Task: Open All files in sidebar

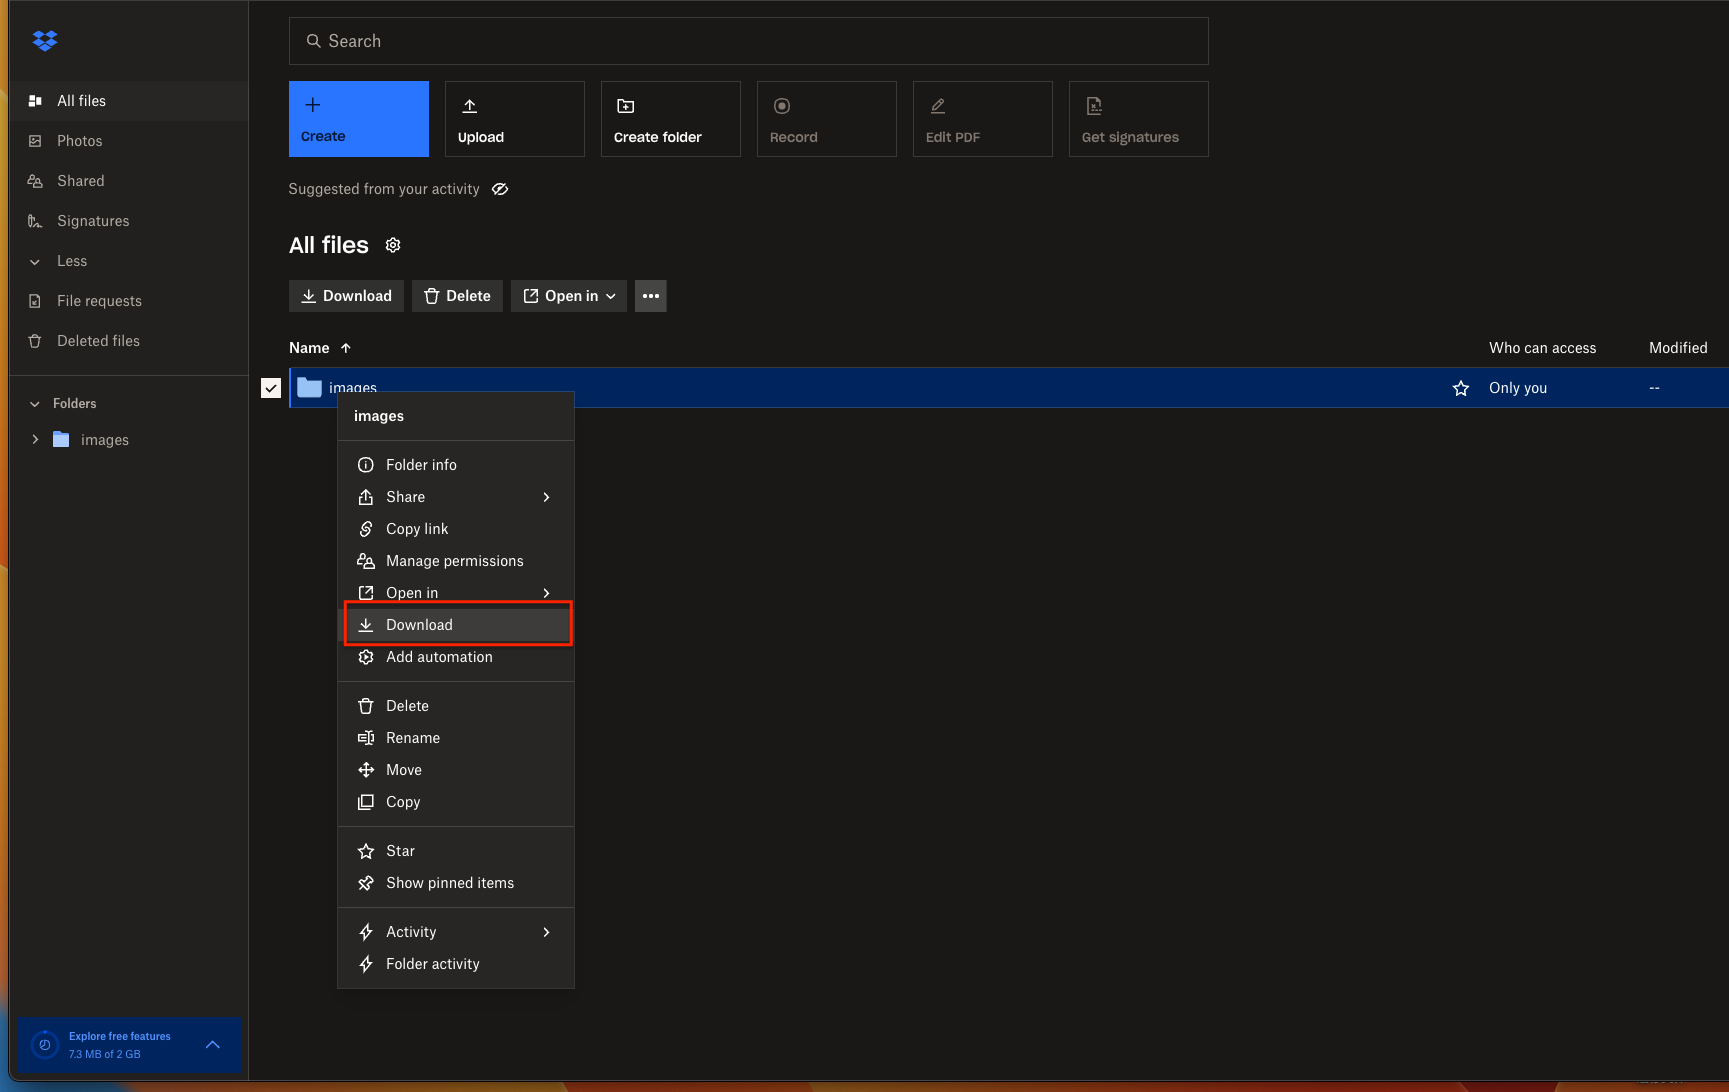Action: [128, 101]
